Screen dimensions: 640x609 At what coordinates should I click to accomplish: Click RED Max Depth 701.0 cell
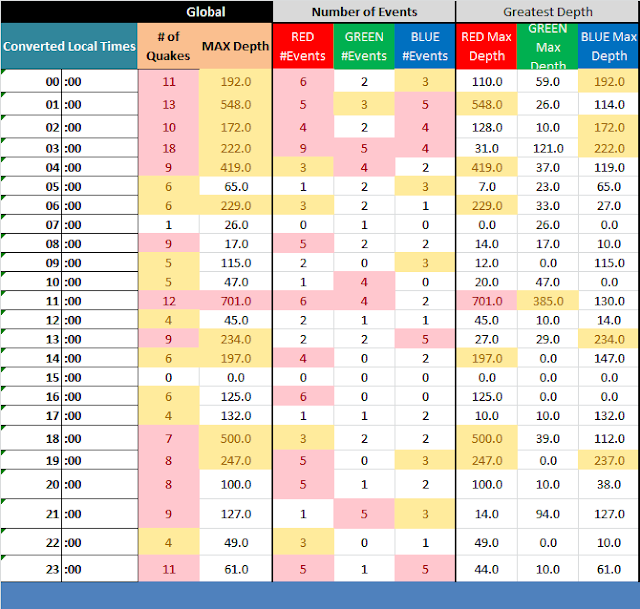pos(486,301)
